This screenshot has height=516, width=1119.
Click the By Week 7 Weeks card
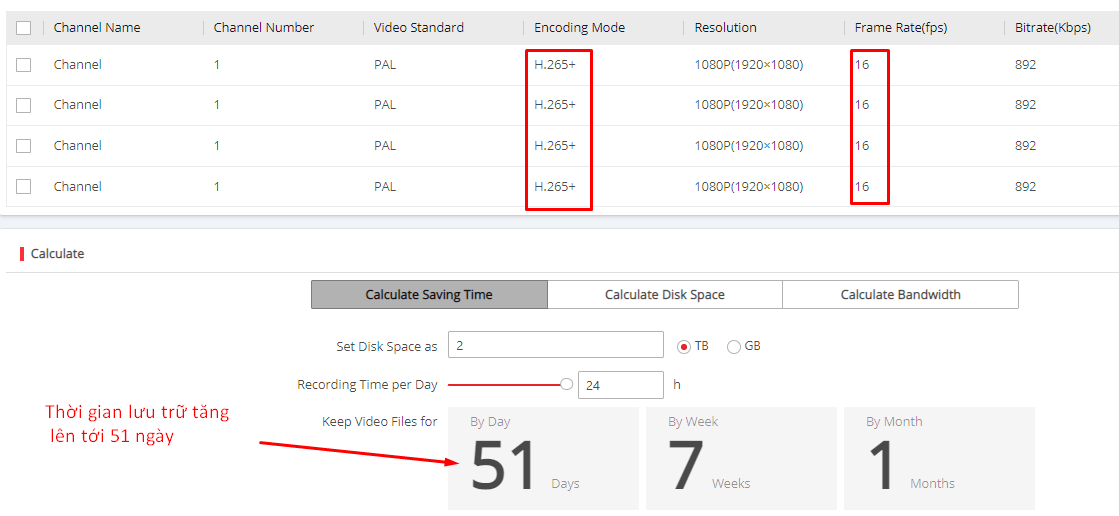pos(741,458)
